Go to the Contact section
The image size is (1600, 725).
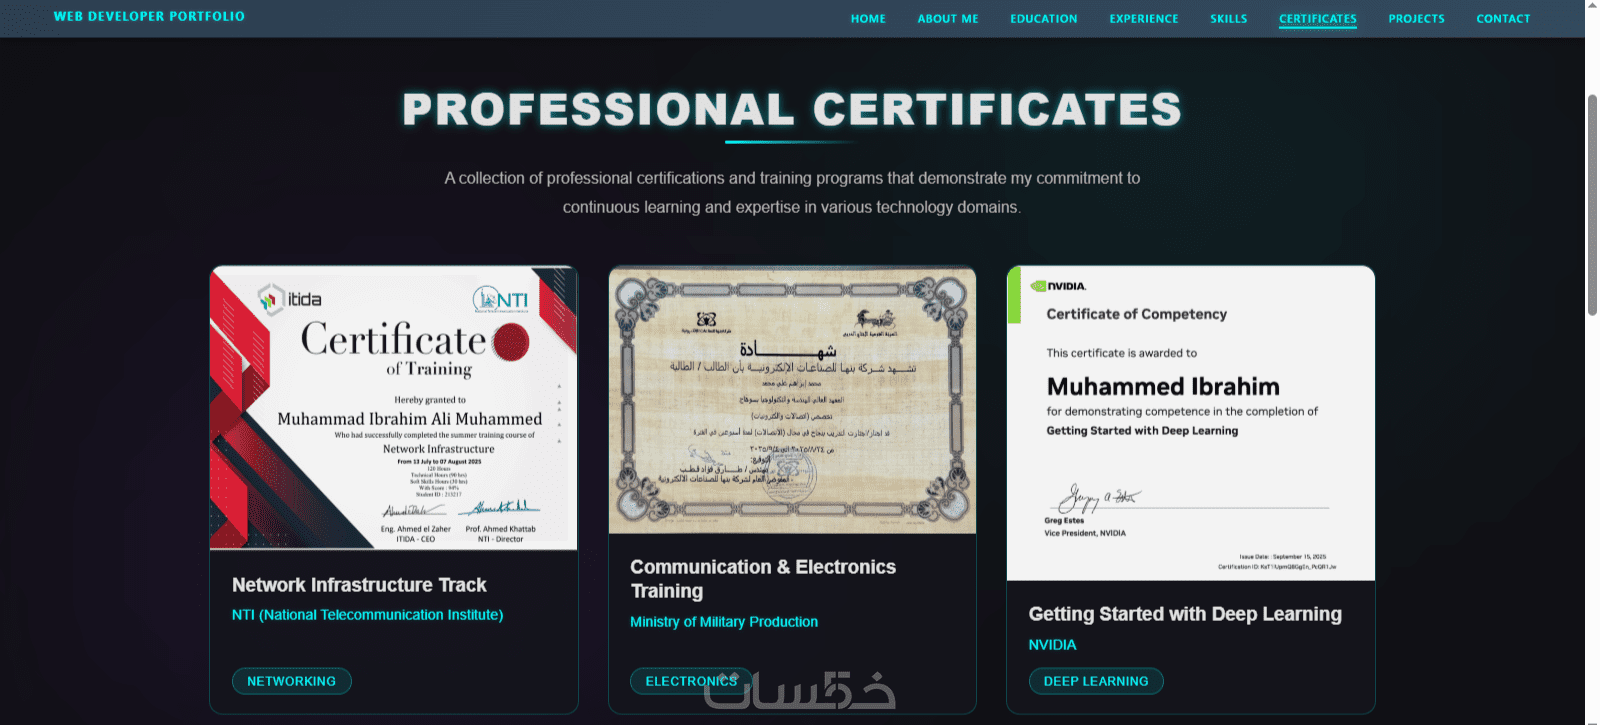[1504, 19]
